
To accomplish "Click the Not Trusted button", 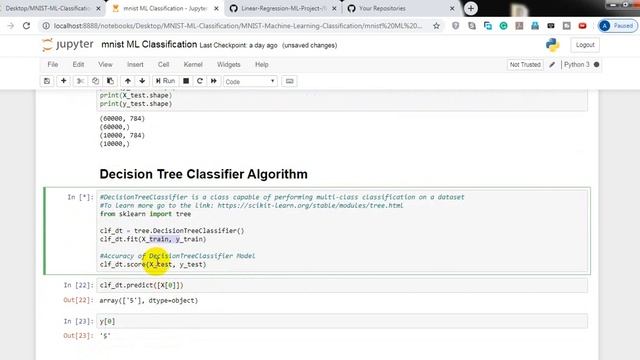I will (x=525, y=64).
